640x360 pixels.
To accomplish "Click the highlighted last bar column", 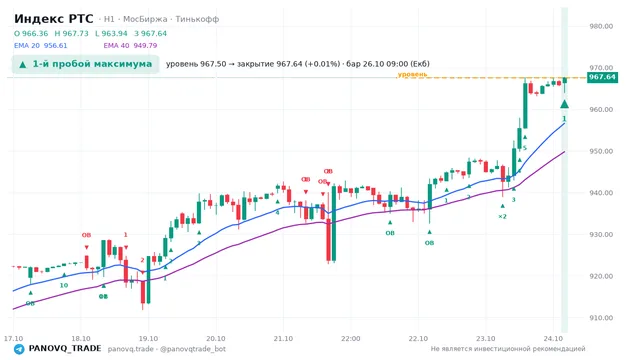I will coord(564,169).
